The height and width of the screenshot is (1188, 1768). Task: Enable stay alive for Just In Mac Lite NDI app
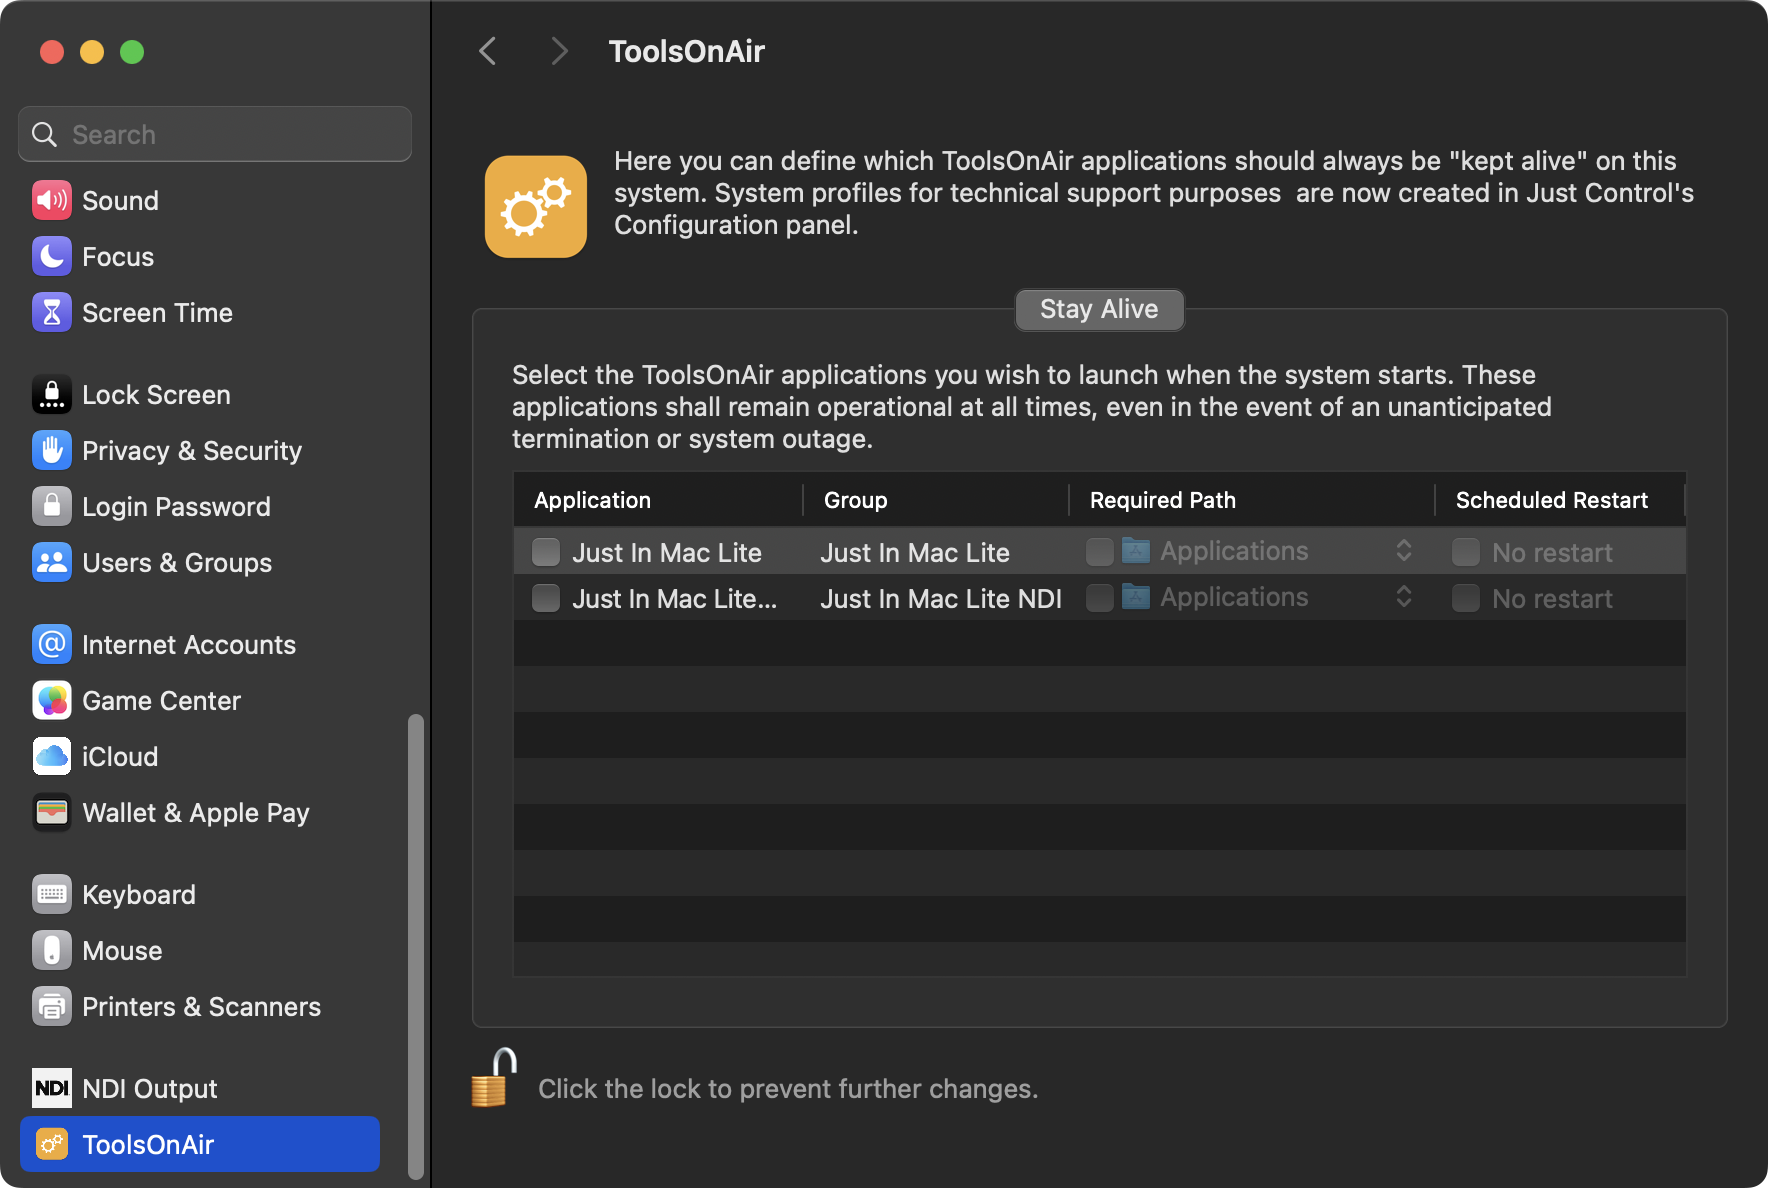(x=546, y=598)
